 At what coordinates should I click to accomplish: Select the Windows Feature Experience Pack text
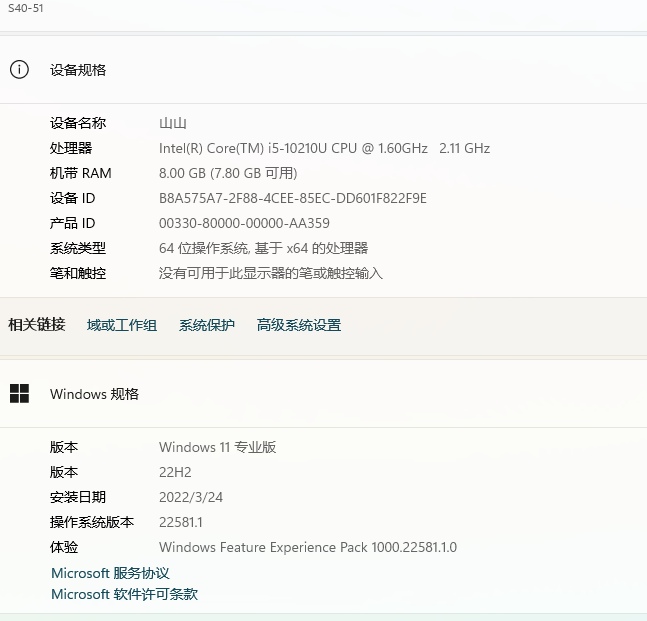click(308, 548)
